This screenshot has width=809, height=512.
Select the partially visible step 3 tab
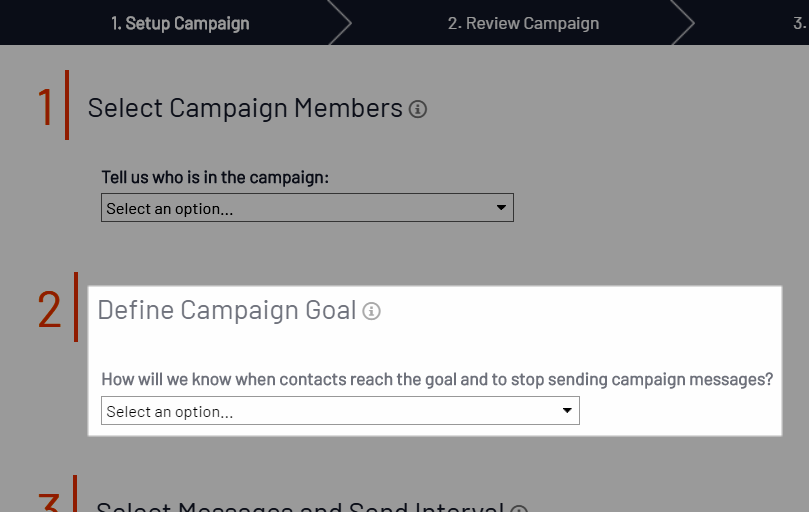pos(800,23)
